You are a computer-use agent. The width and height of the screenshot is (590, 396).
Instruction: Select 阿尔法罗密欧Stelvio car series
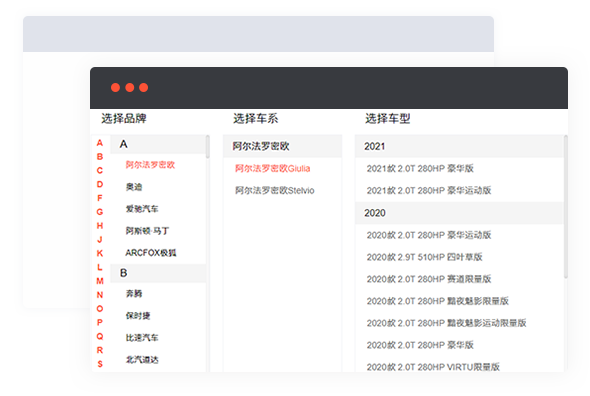(x=275, y=190)
